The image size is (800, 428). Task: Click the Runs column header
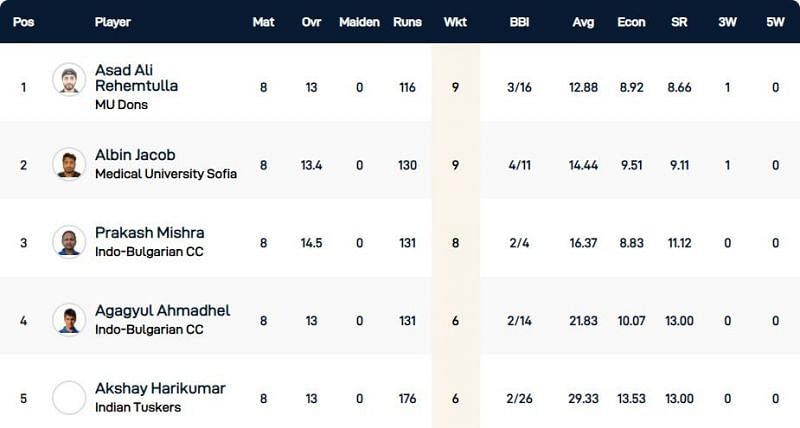tap(407, 22)
